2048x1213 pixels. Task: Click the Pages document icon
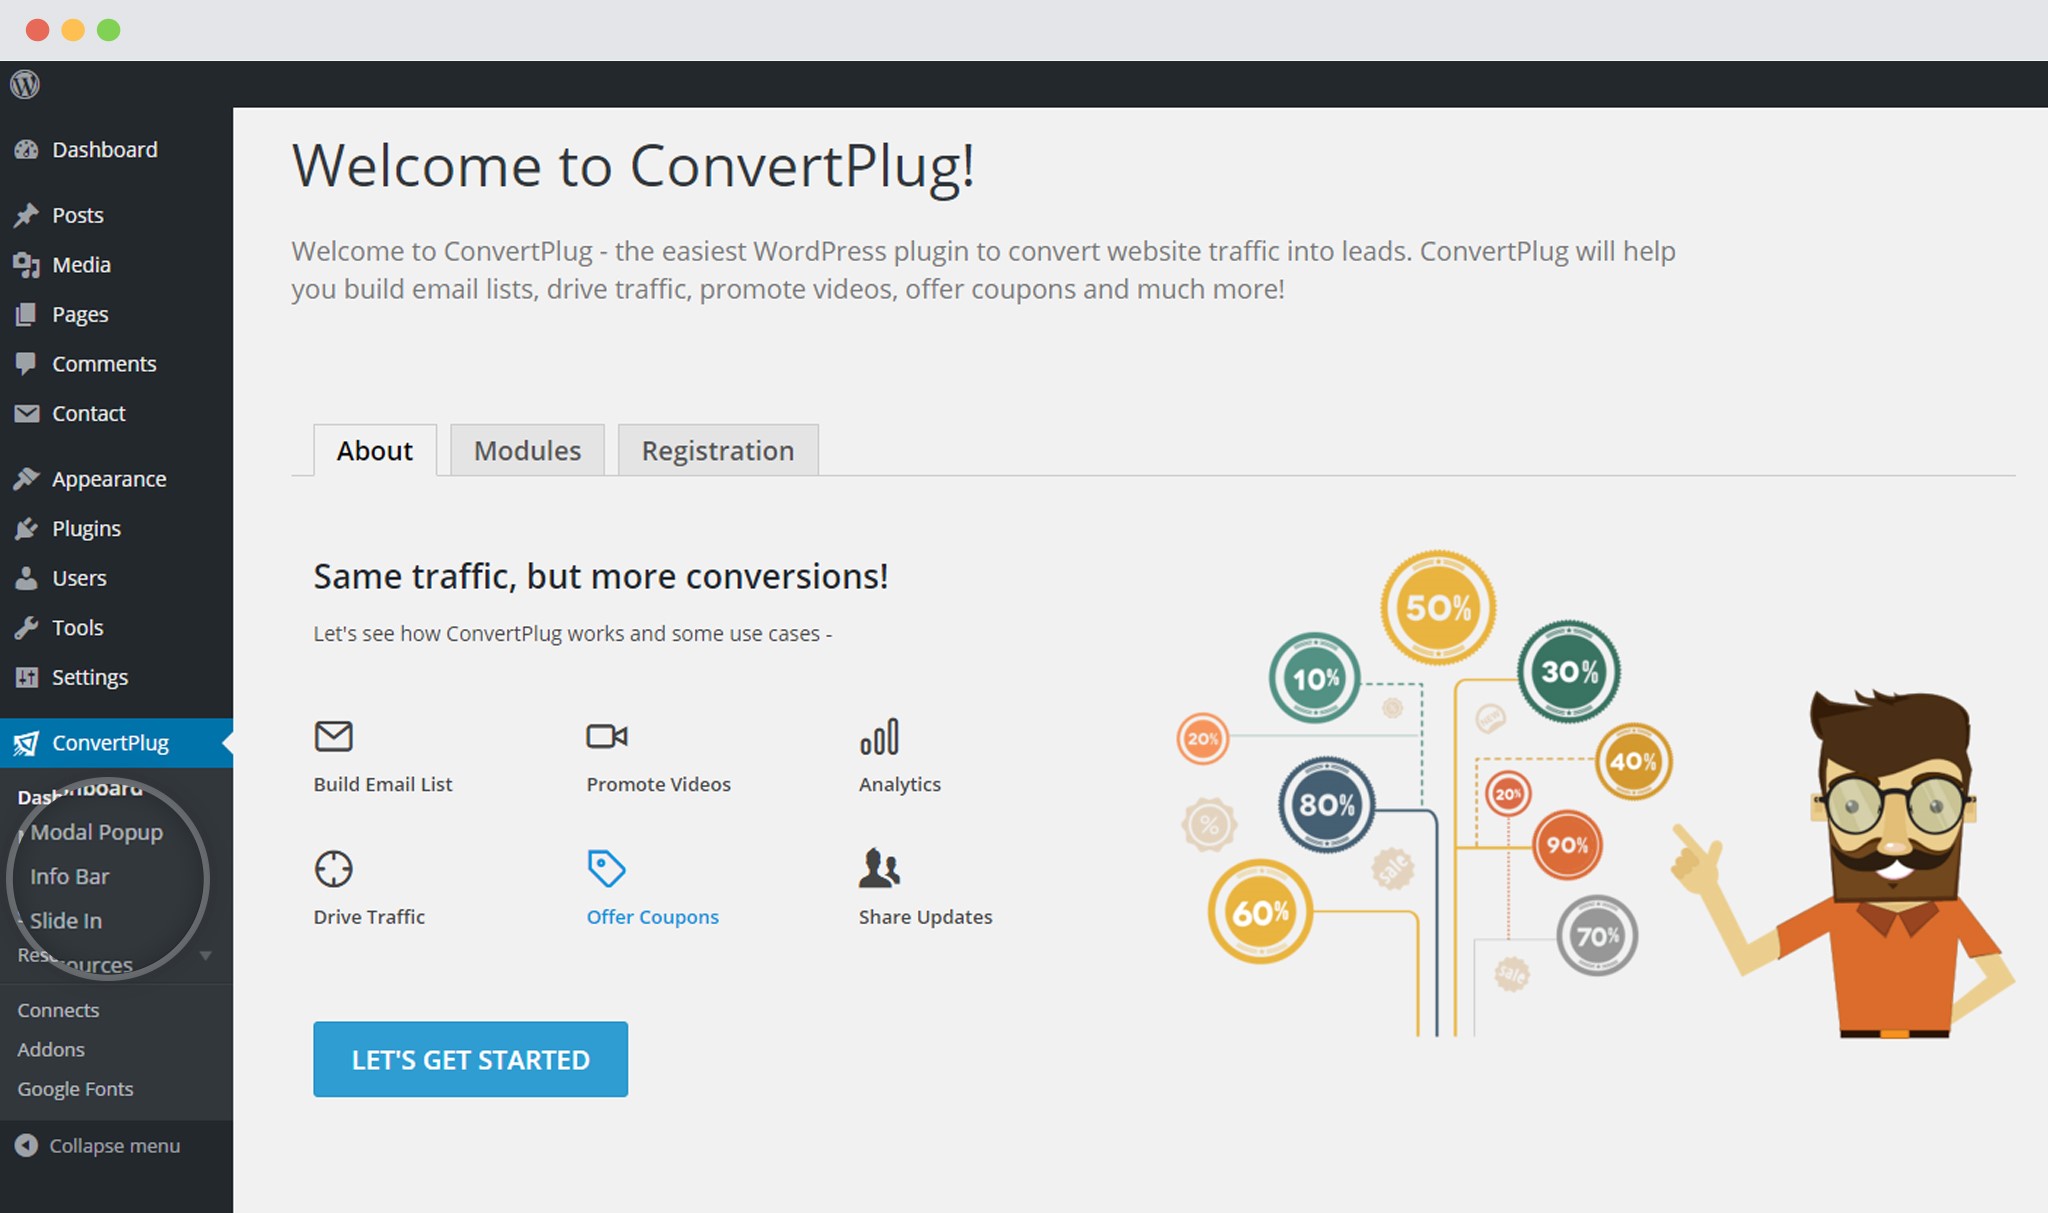tap(26, 314)
